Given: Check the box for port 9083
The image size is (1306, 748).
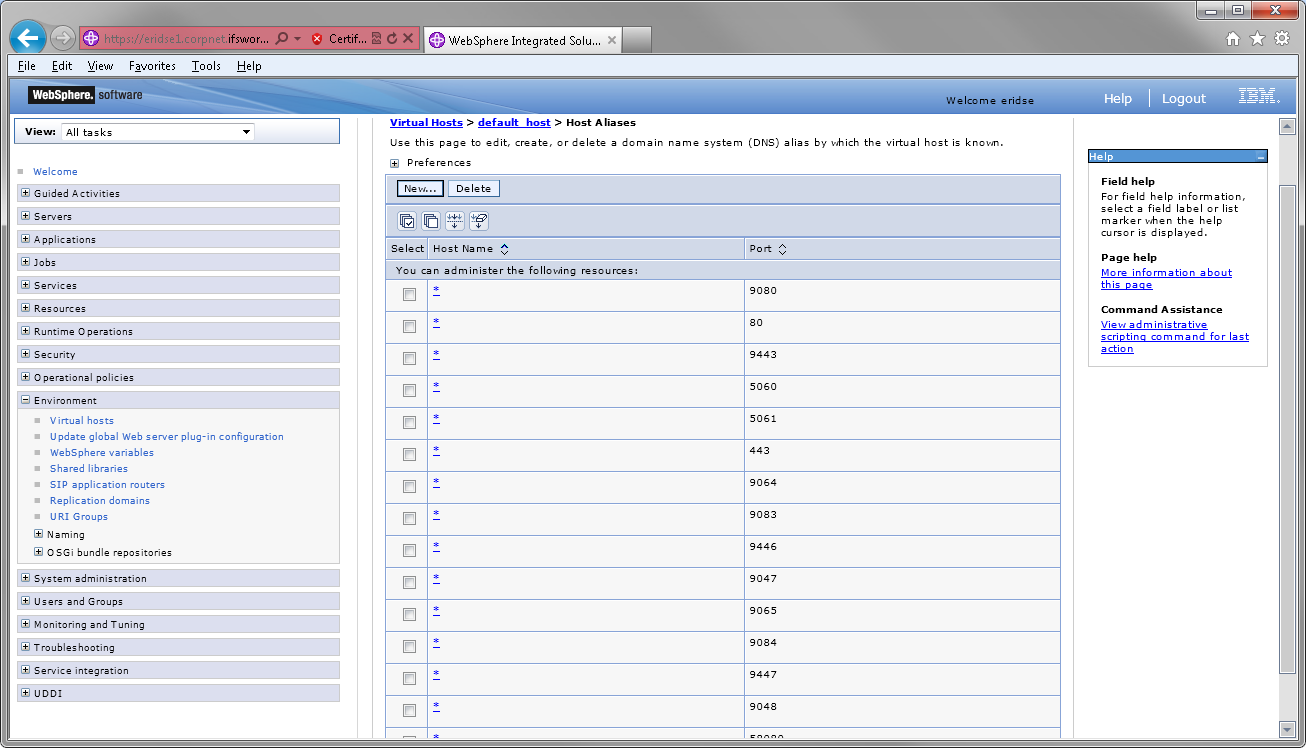Looking at the screenshot, I should point(409,518).
